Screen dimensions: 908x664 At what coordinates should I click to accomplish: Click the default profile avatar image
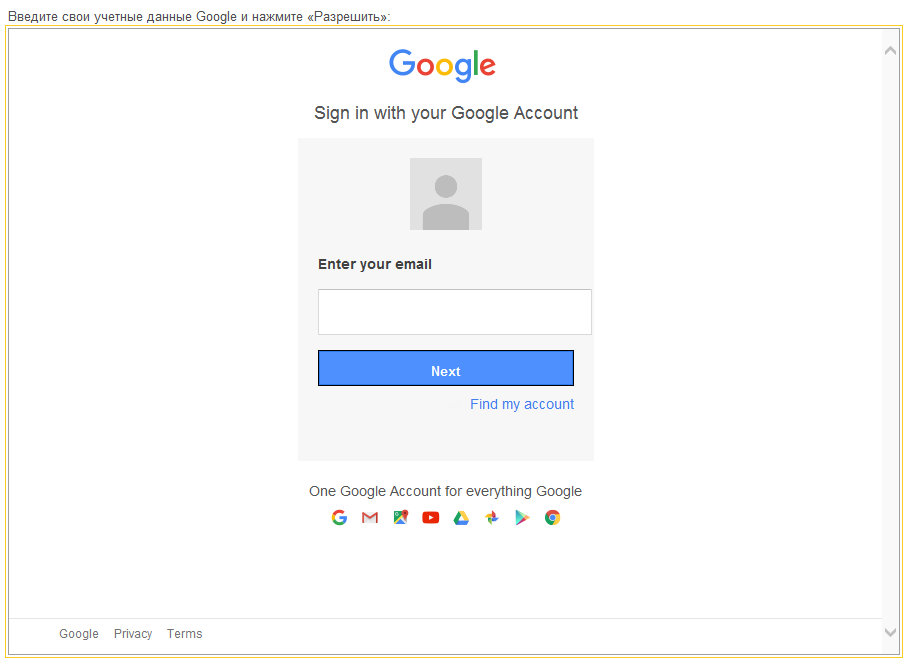point(446,193)
